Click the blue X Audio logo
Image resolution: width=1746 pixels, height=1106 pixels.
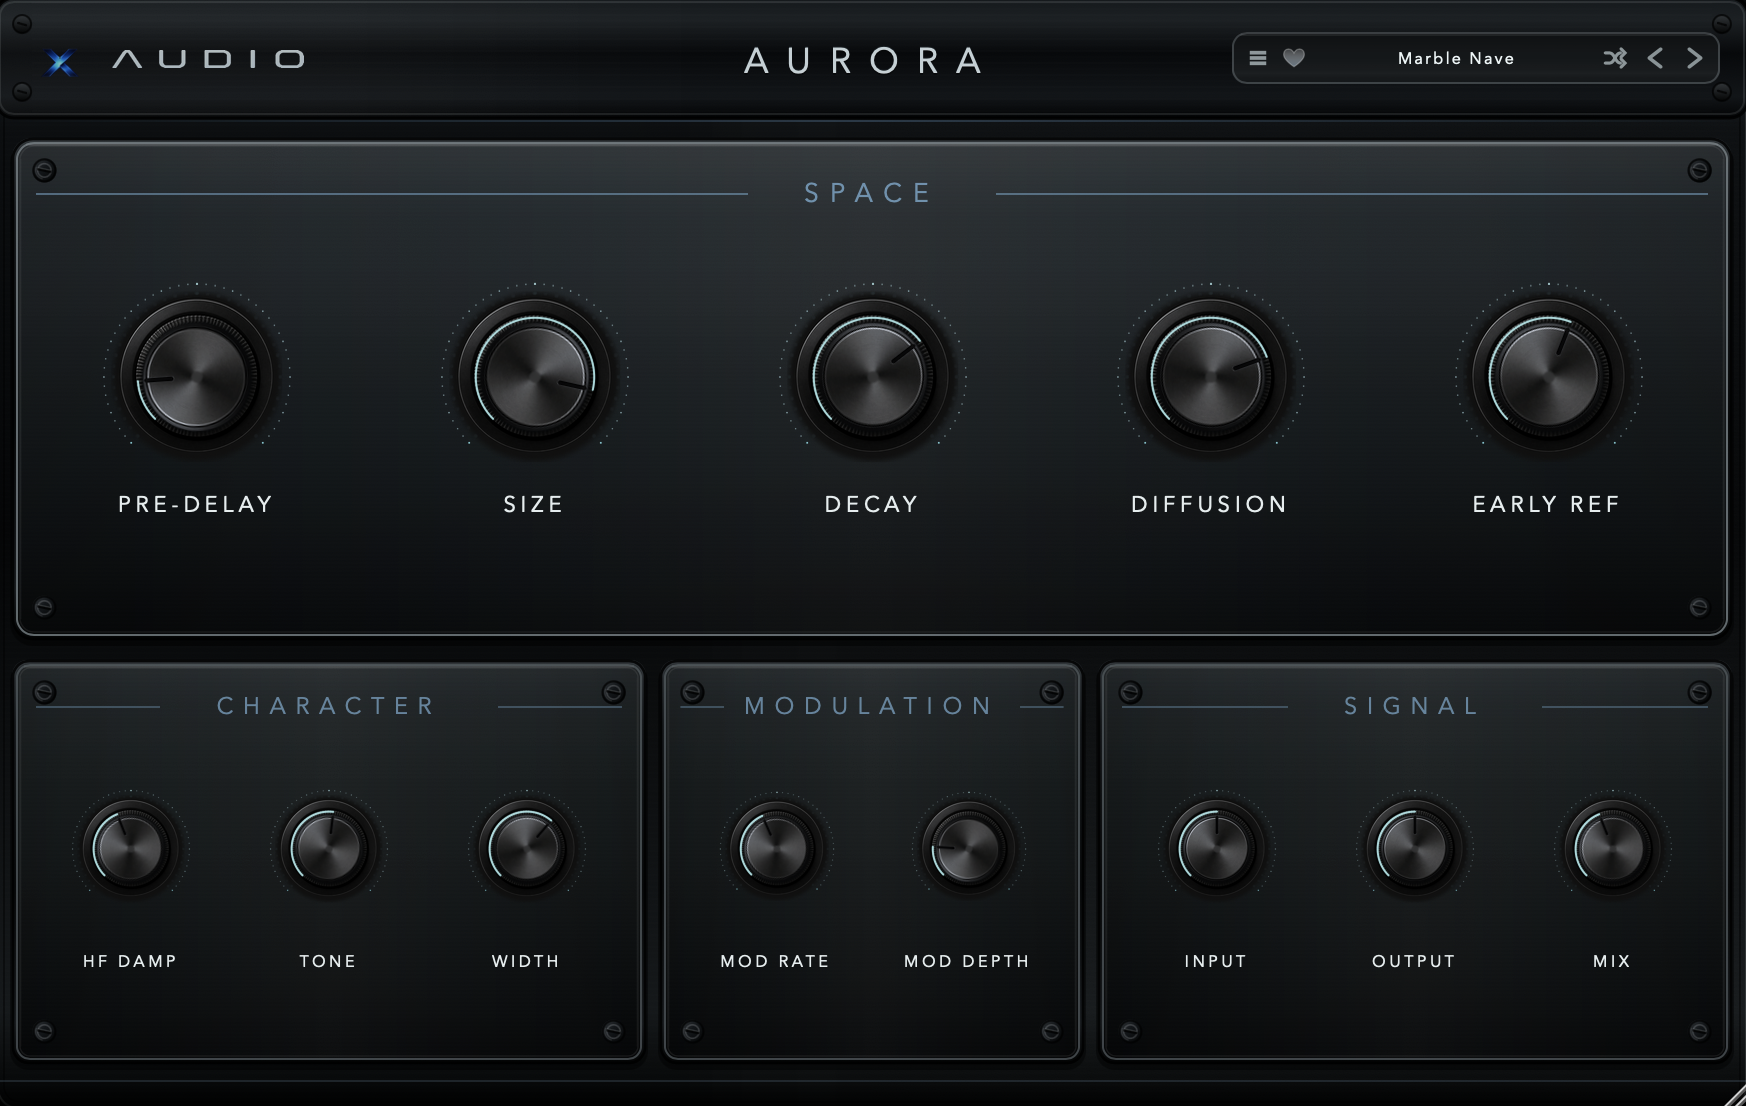[61, 63]
